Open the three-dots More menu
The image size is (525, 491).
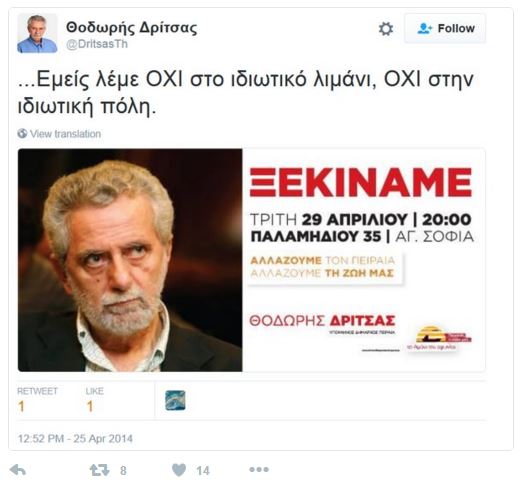point(259,470)
